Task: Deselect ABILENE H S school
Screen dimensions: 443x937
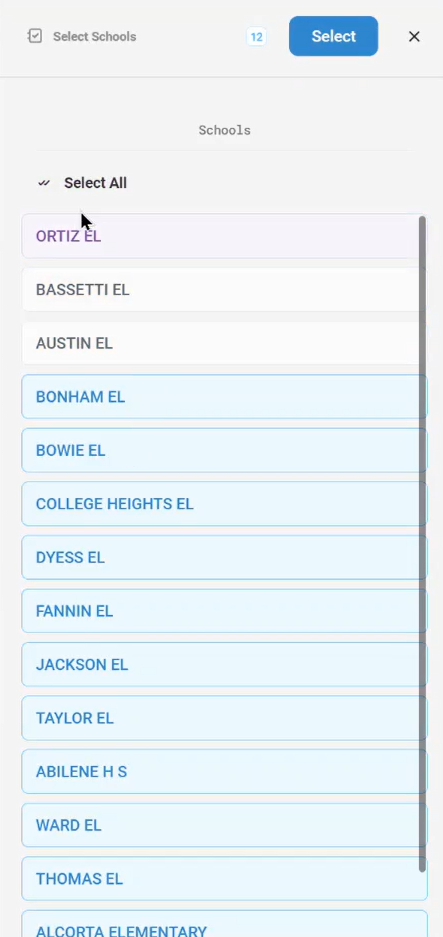Action: (224, 771)
